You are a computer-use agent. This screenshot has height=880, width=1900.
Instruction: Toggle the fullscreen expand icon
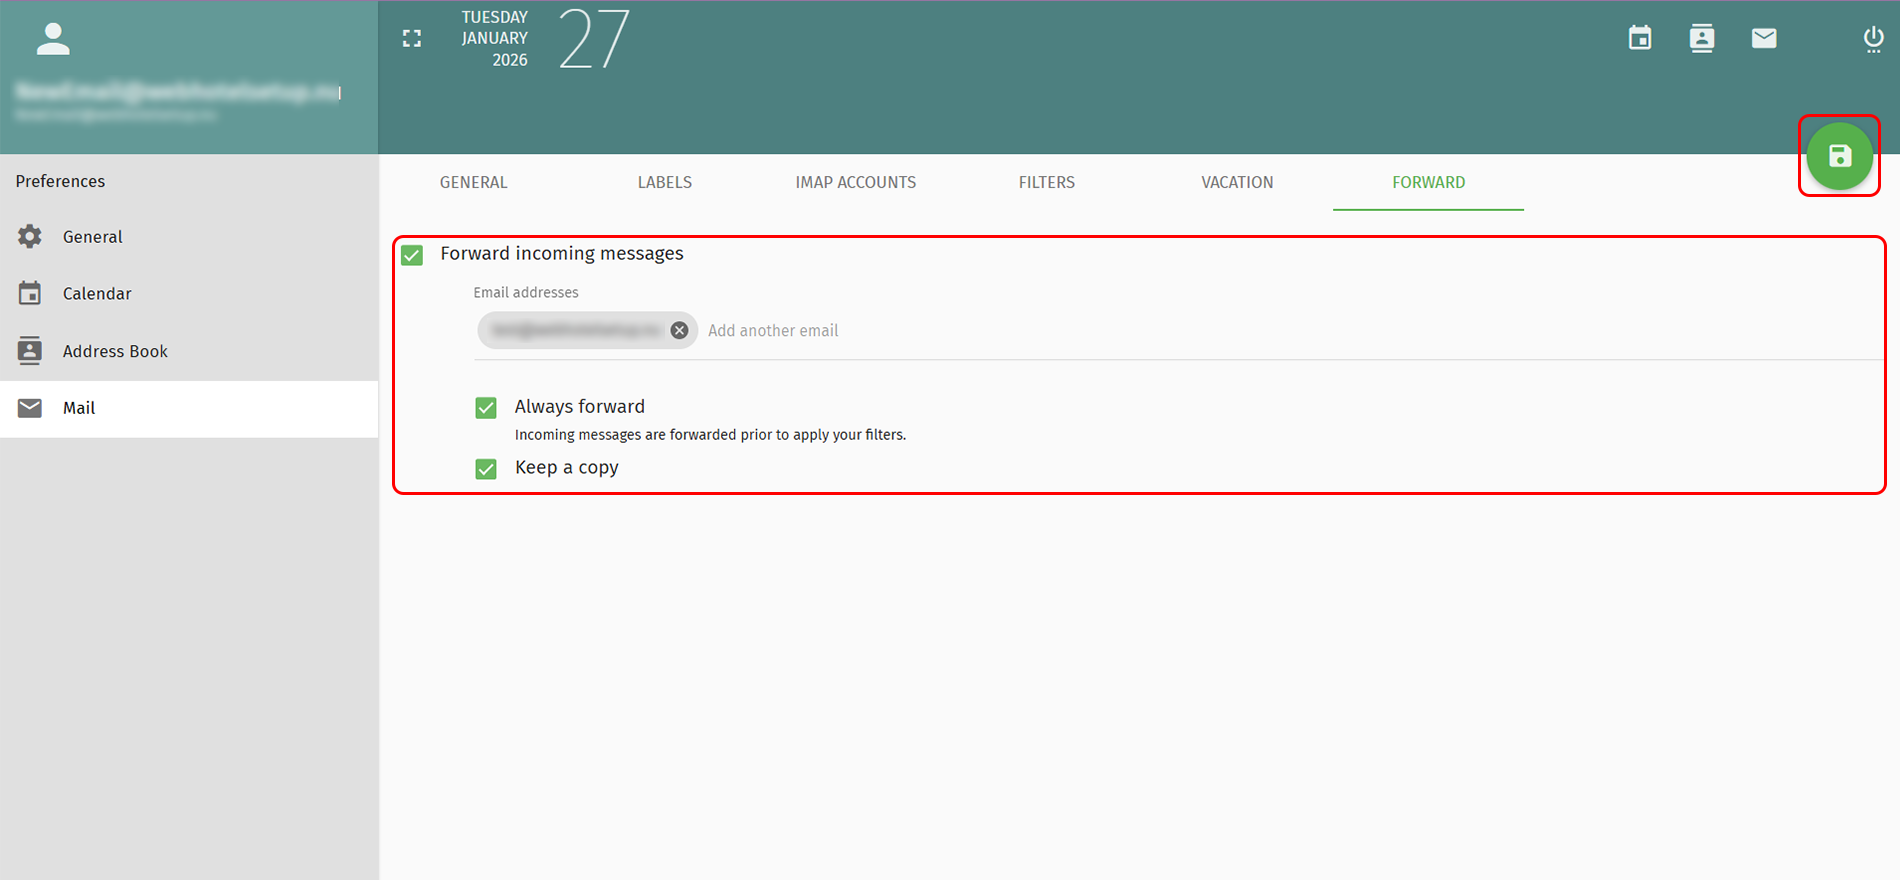pos(412,39)
